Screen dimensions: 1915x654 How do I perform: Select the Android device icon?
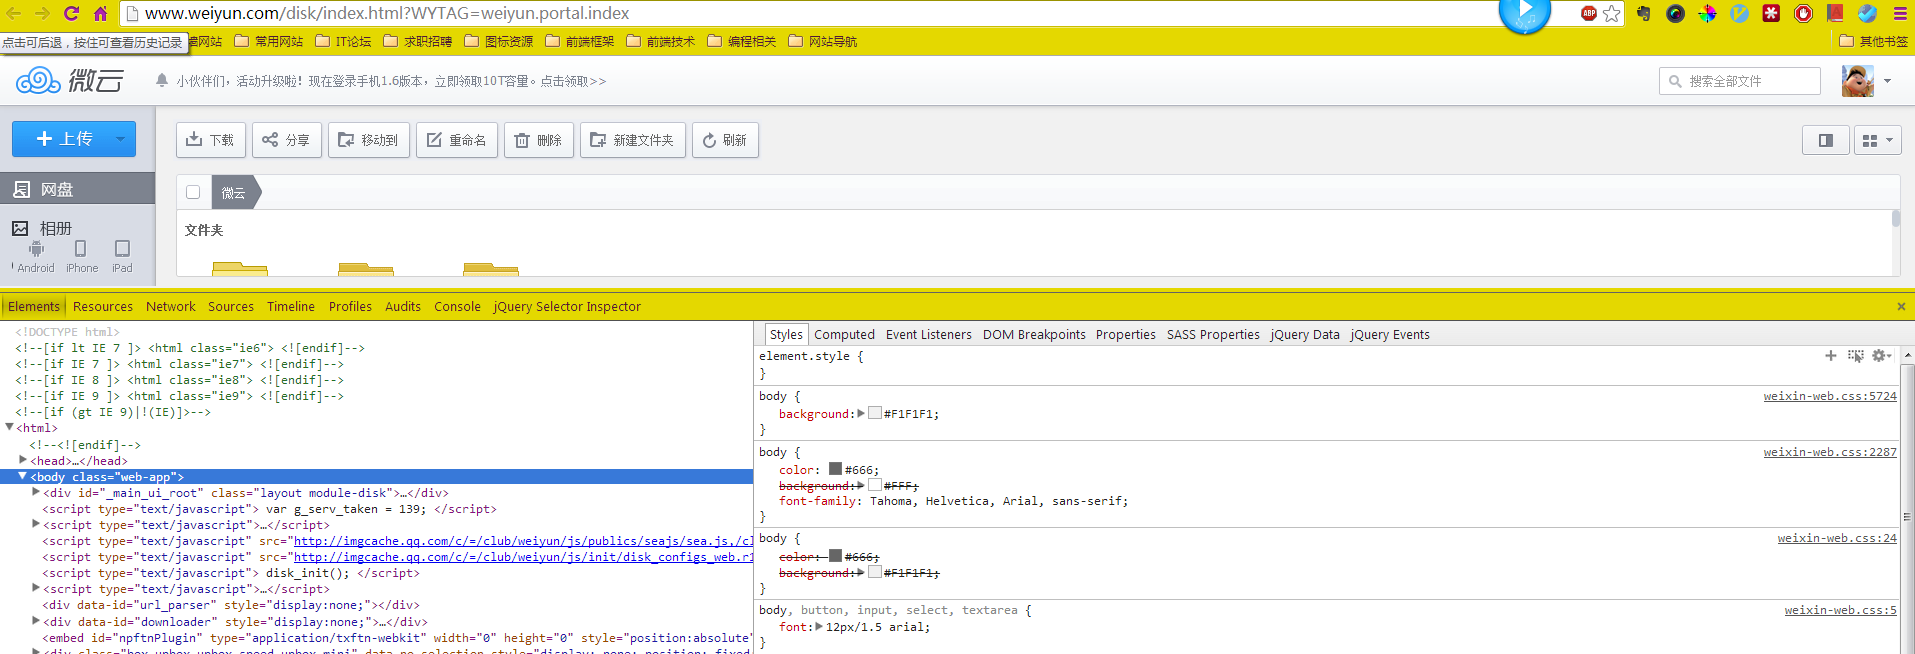point(36,248)
